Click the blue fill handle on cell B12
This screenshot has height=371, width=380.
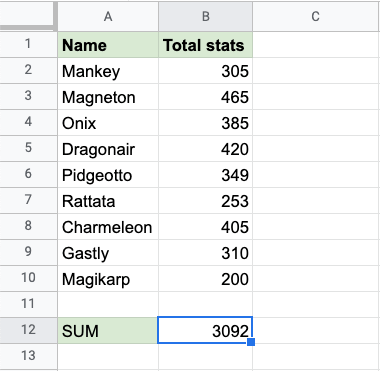(x=251, y=342)
